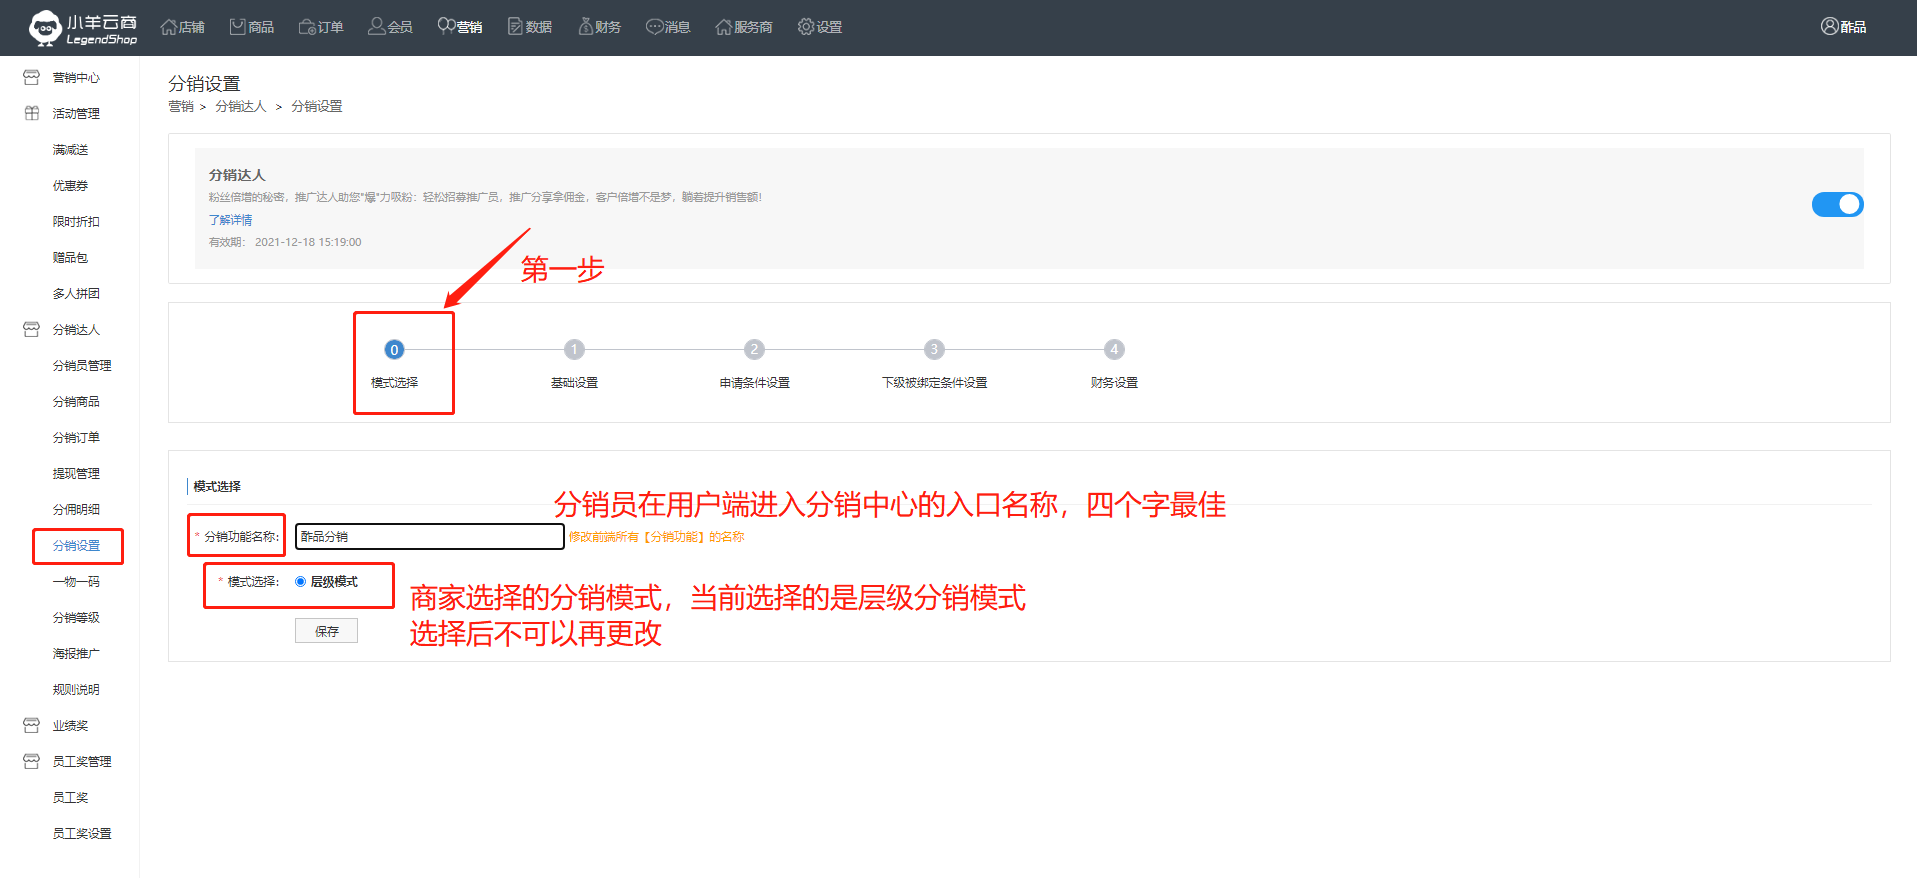The height and width of the screenshot is (878, 1917).
Task: Open 分销员管理 in the sidebar
Action: 82,366
